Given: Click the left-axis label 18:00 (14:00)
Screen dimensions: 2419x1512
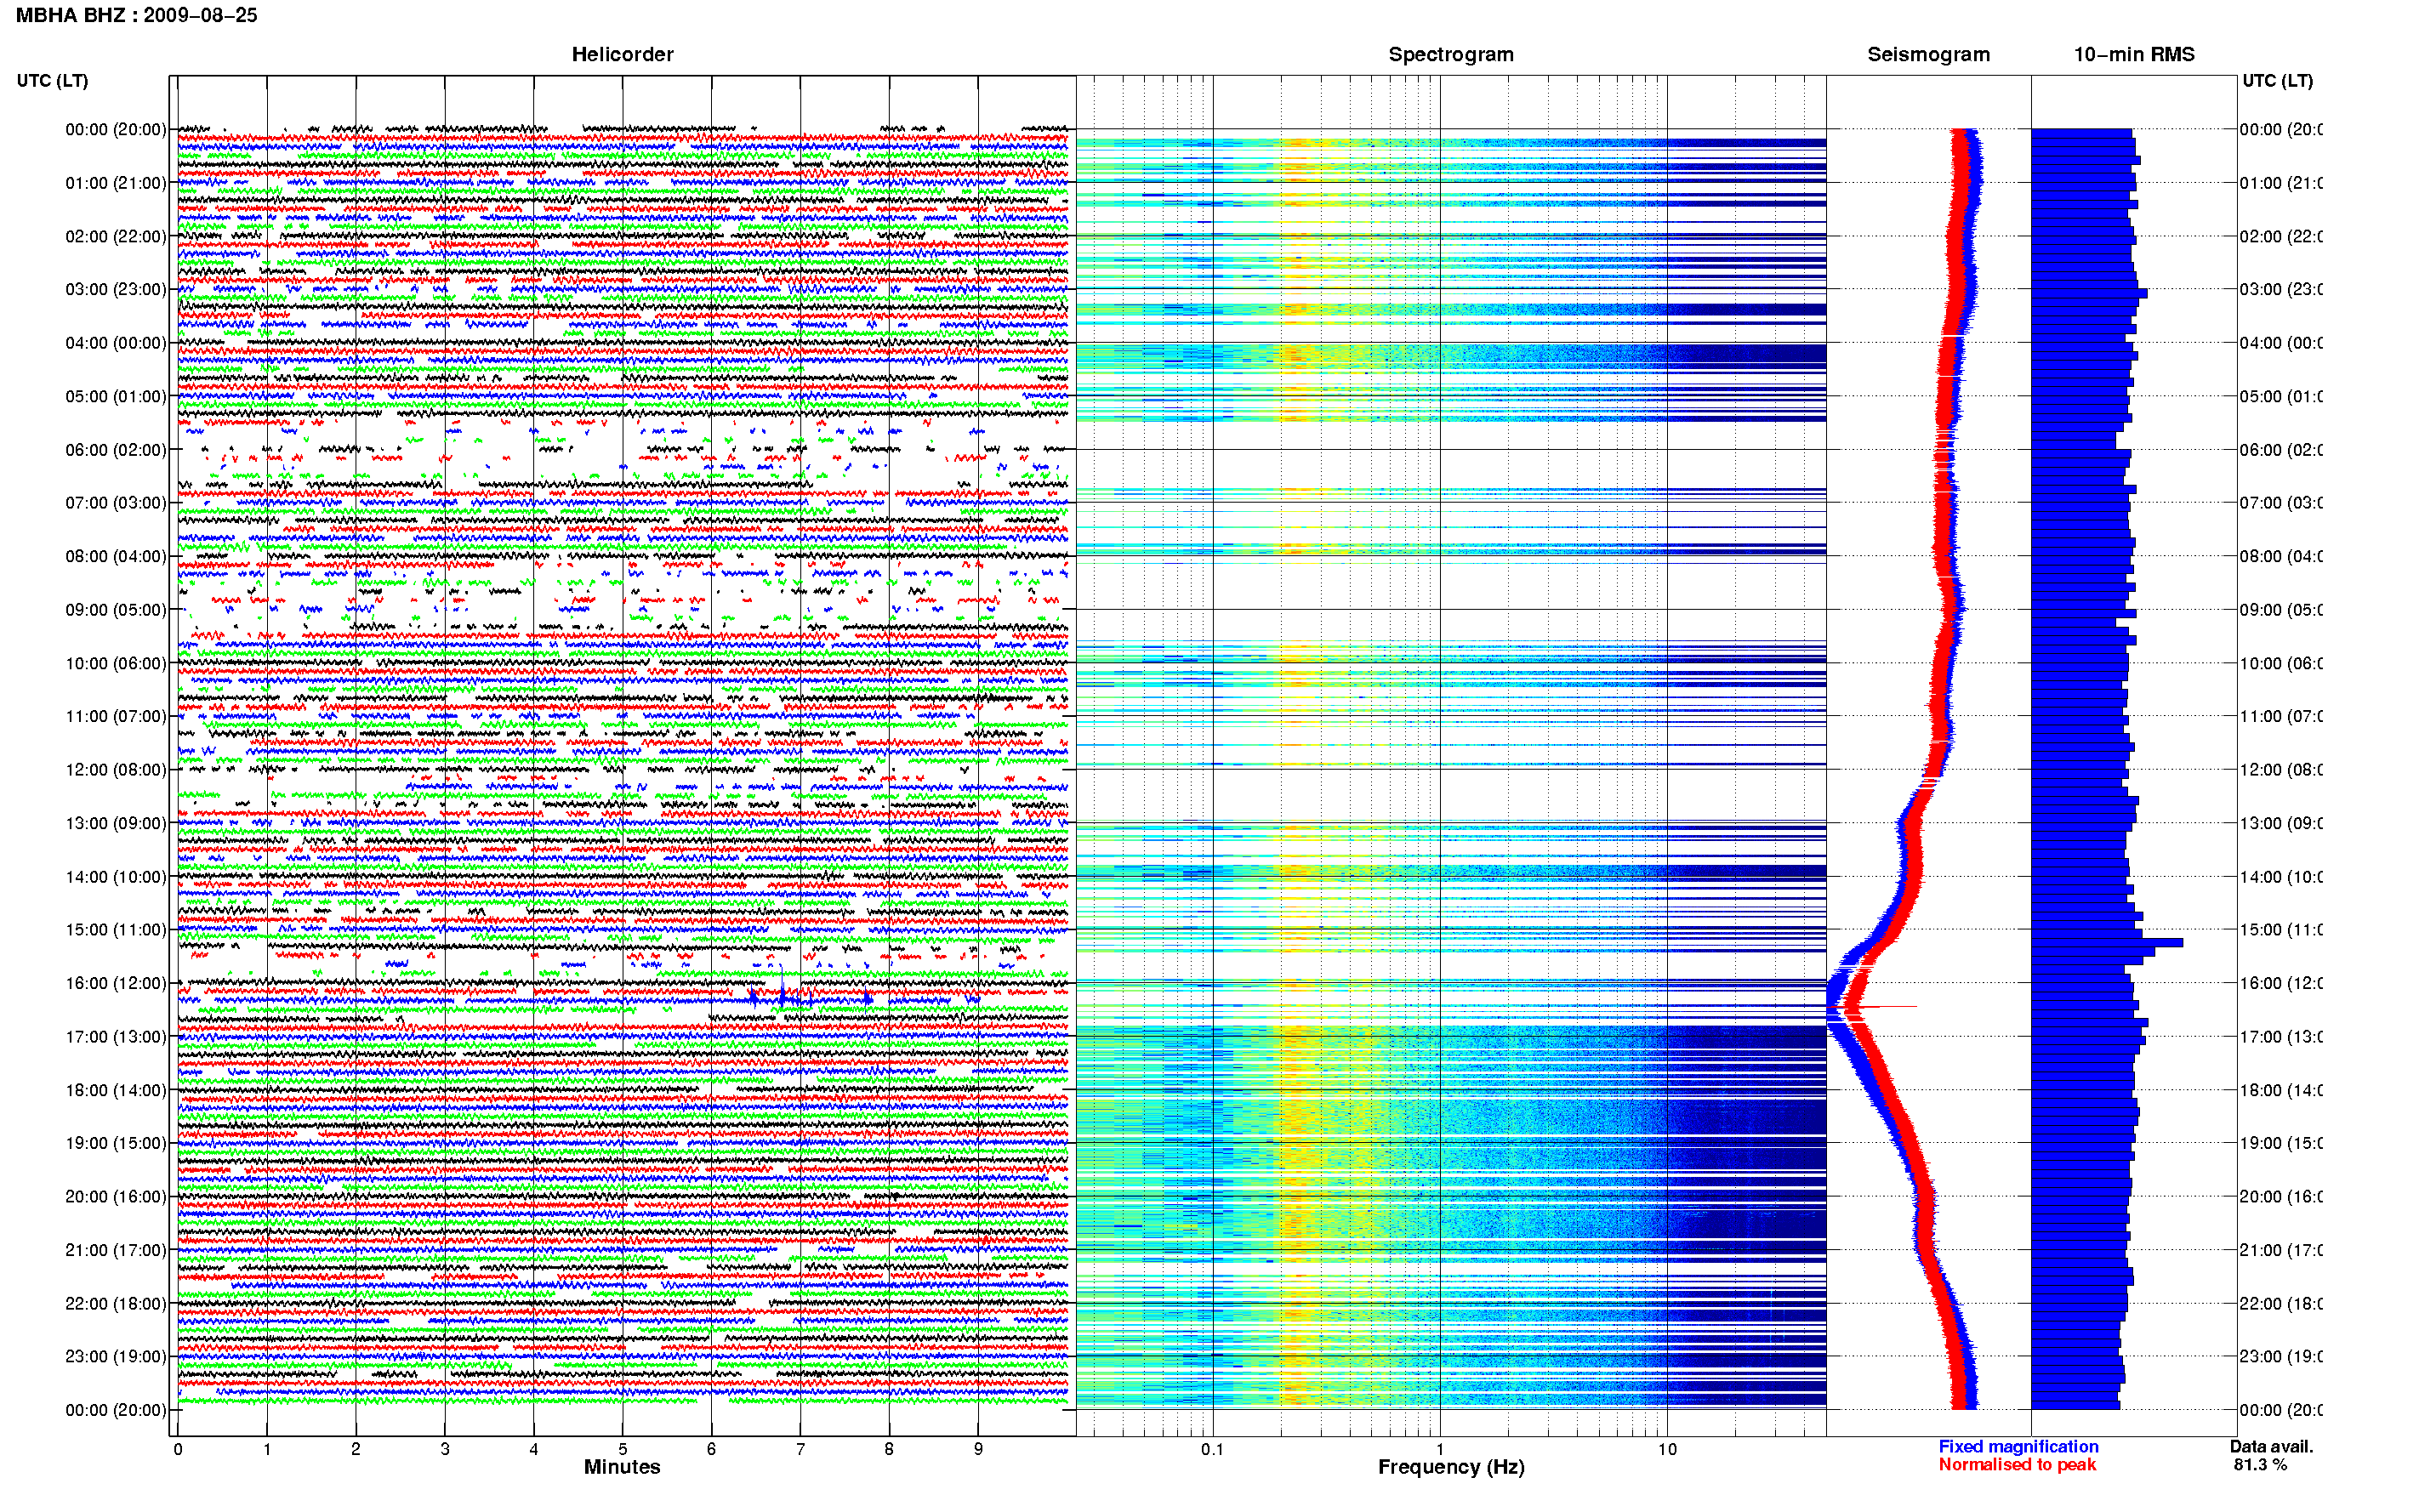Looking at the screenshot, I should point(116,1090).
